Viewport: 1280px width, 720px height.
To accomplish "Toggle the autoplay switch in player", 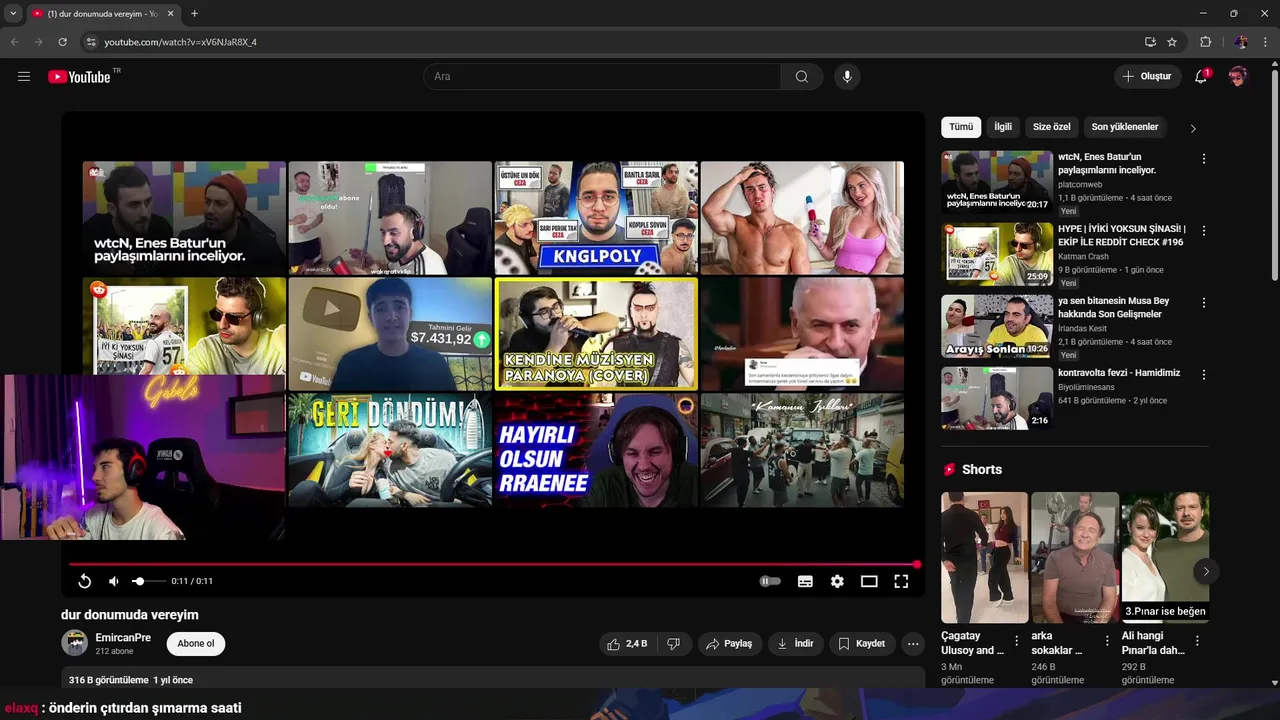I will point(770,581).
